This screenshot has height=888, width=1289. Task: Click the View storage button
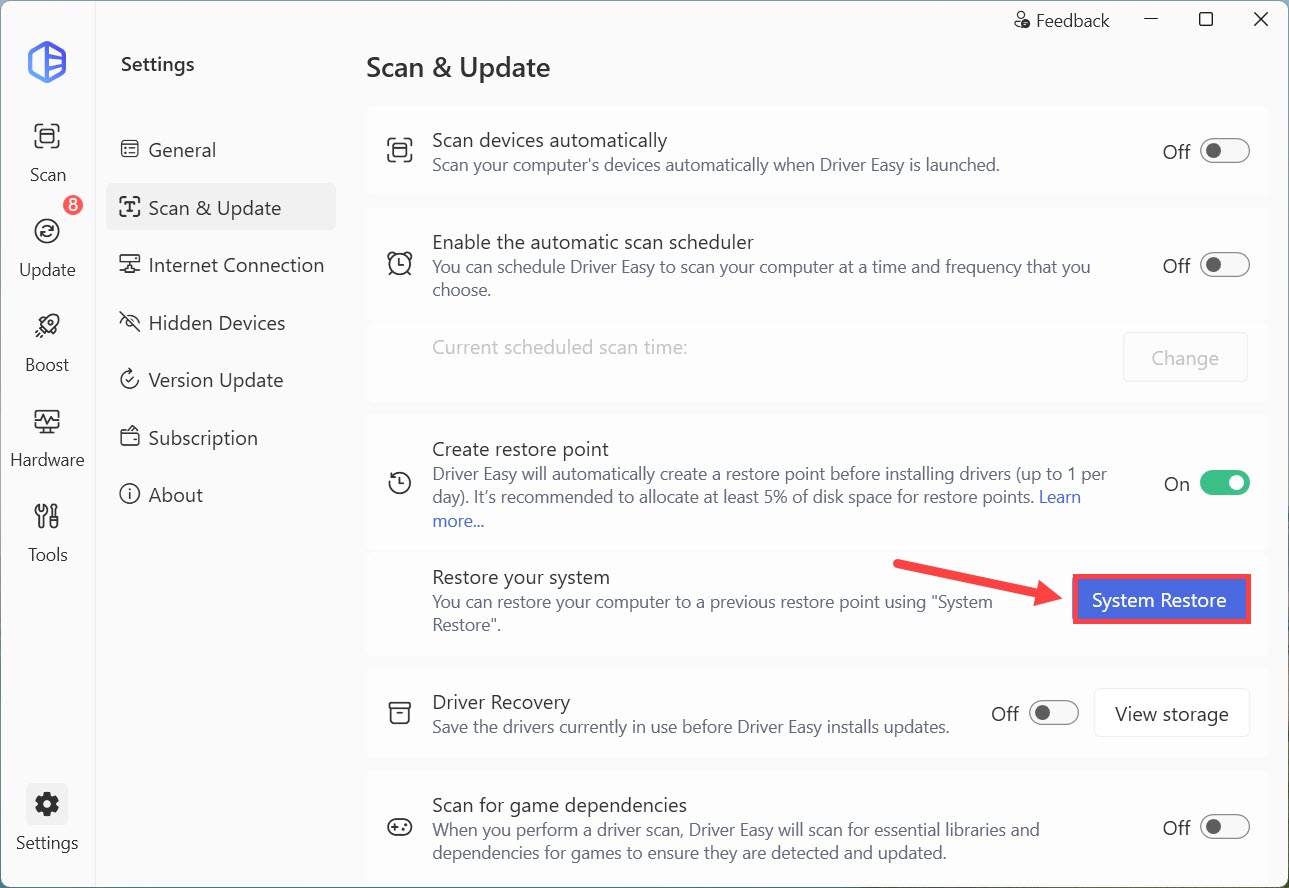click(1172, 713)
